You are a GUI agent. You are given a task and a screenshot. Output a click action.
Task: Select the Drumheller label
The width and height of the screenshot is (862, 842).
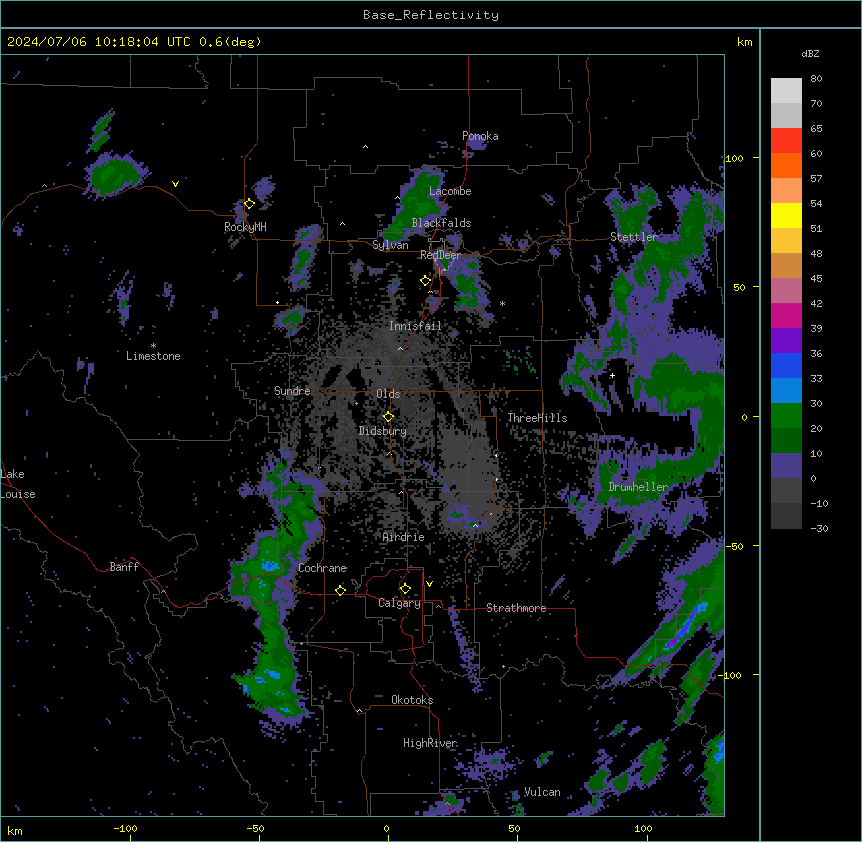click(638, 487)
